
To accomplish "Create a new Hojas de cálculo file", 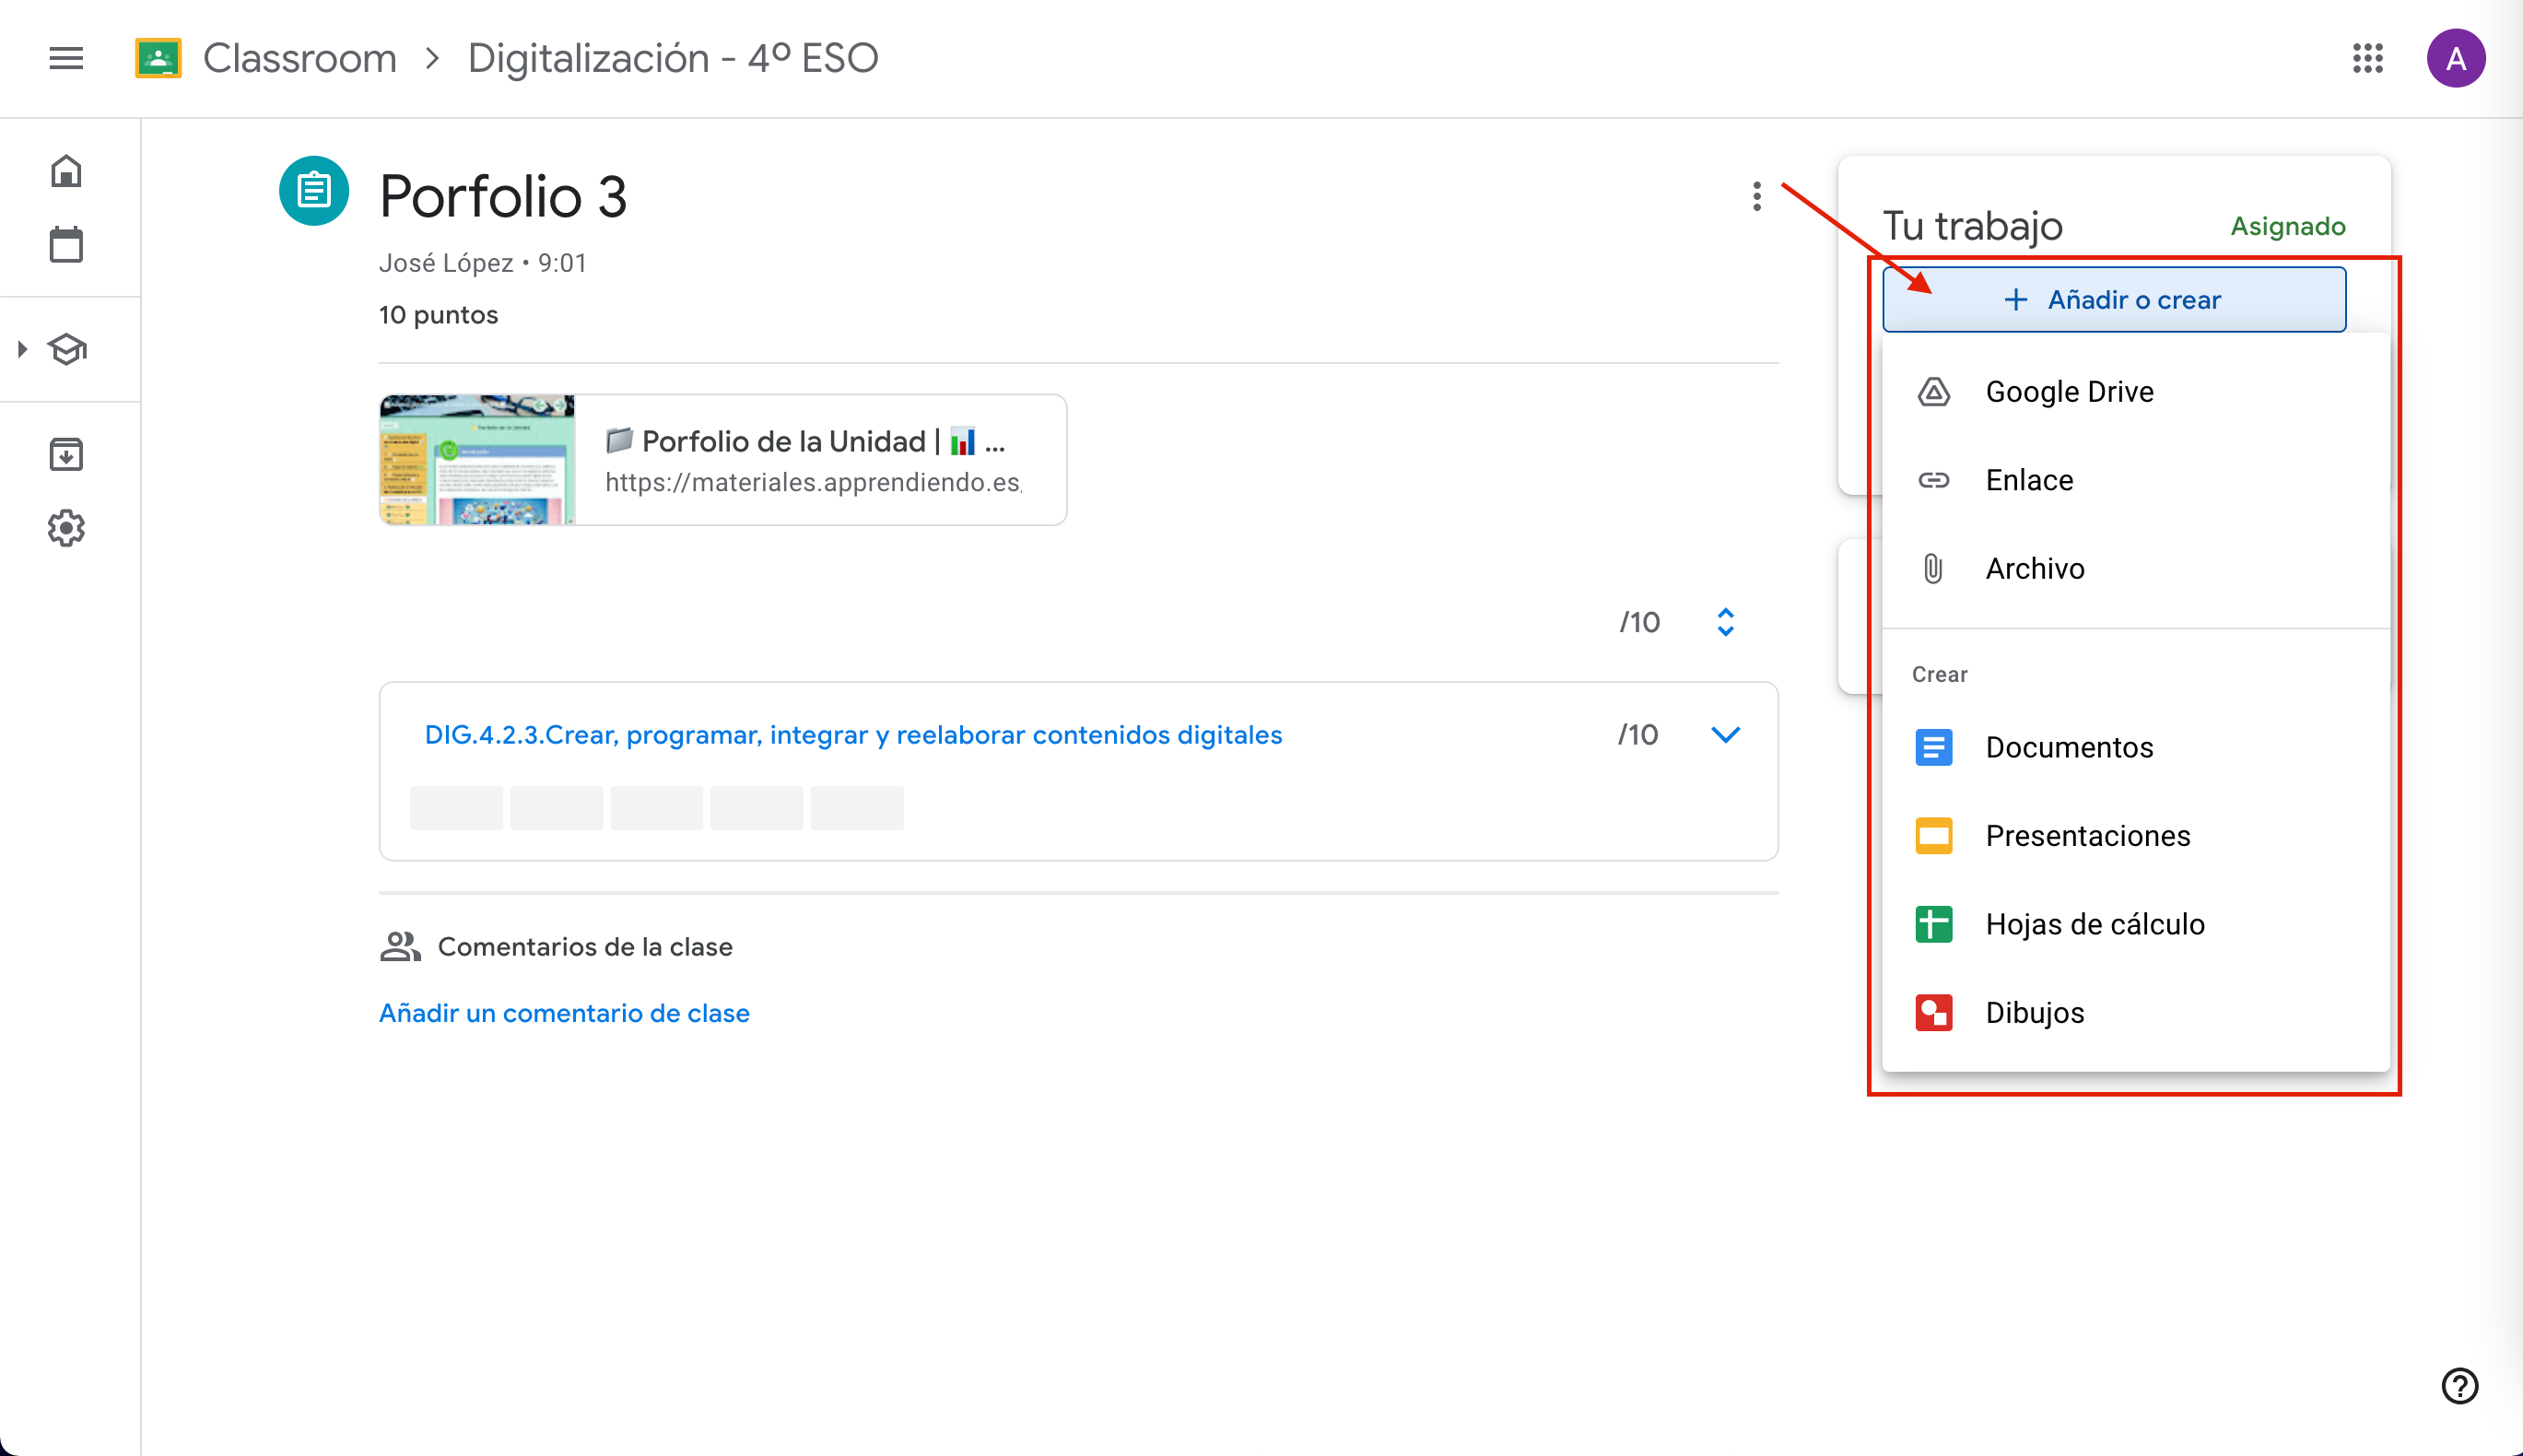I will pos(2094,924).
